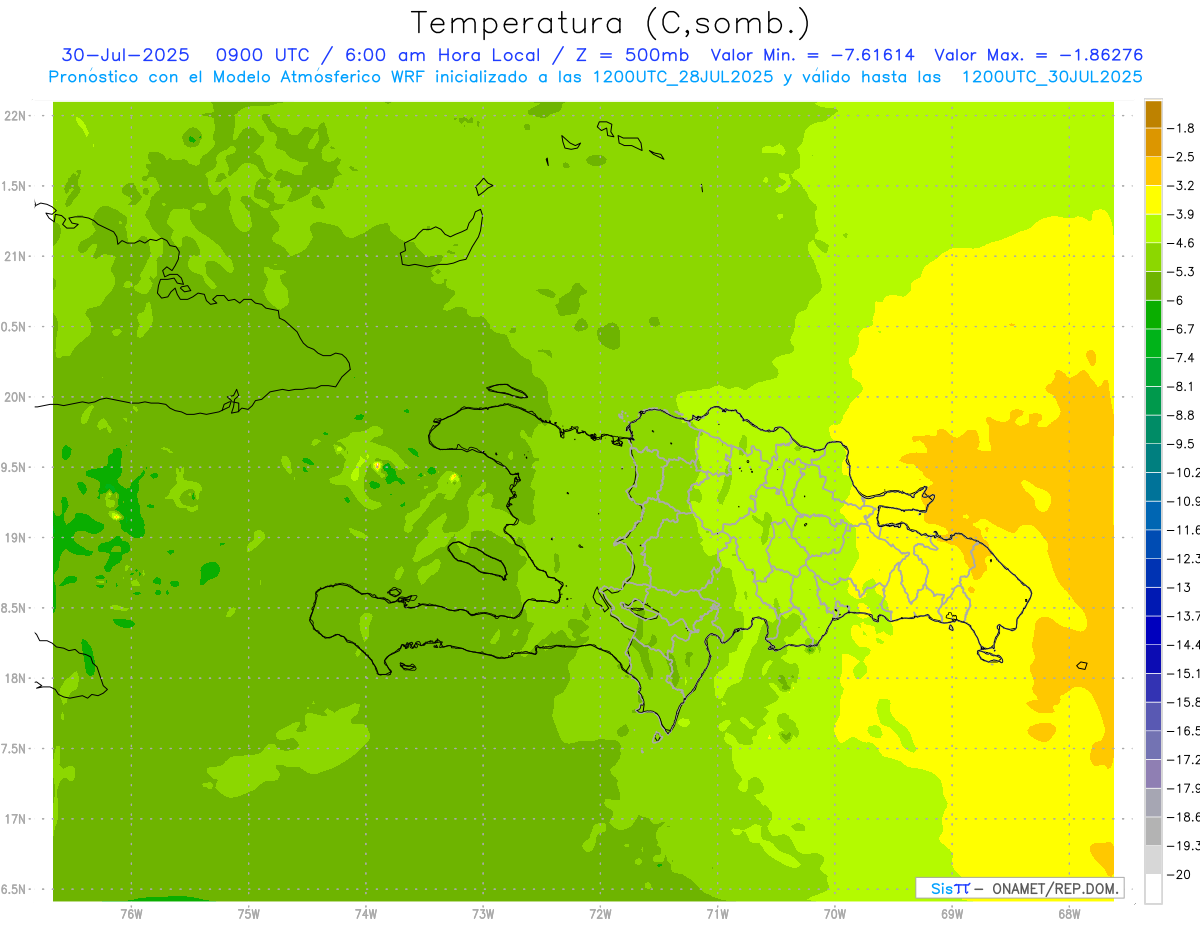Click the map title Temperatura (C,somb.)
1200x927 pixels.
pyautogui.click(x=611, y=23)
